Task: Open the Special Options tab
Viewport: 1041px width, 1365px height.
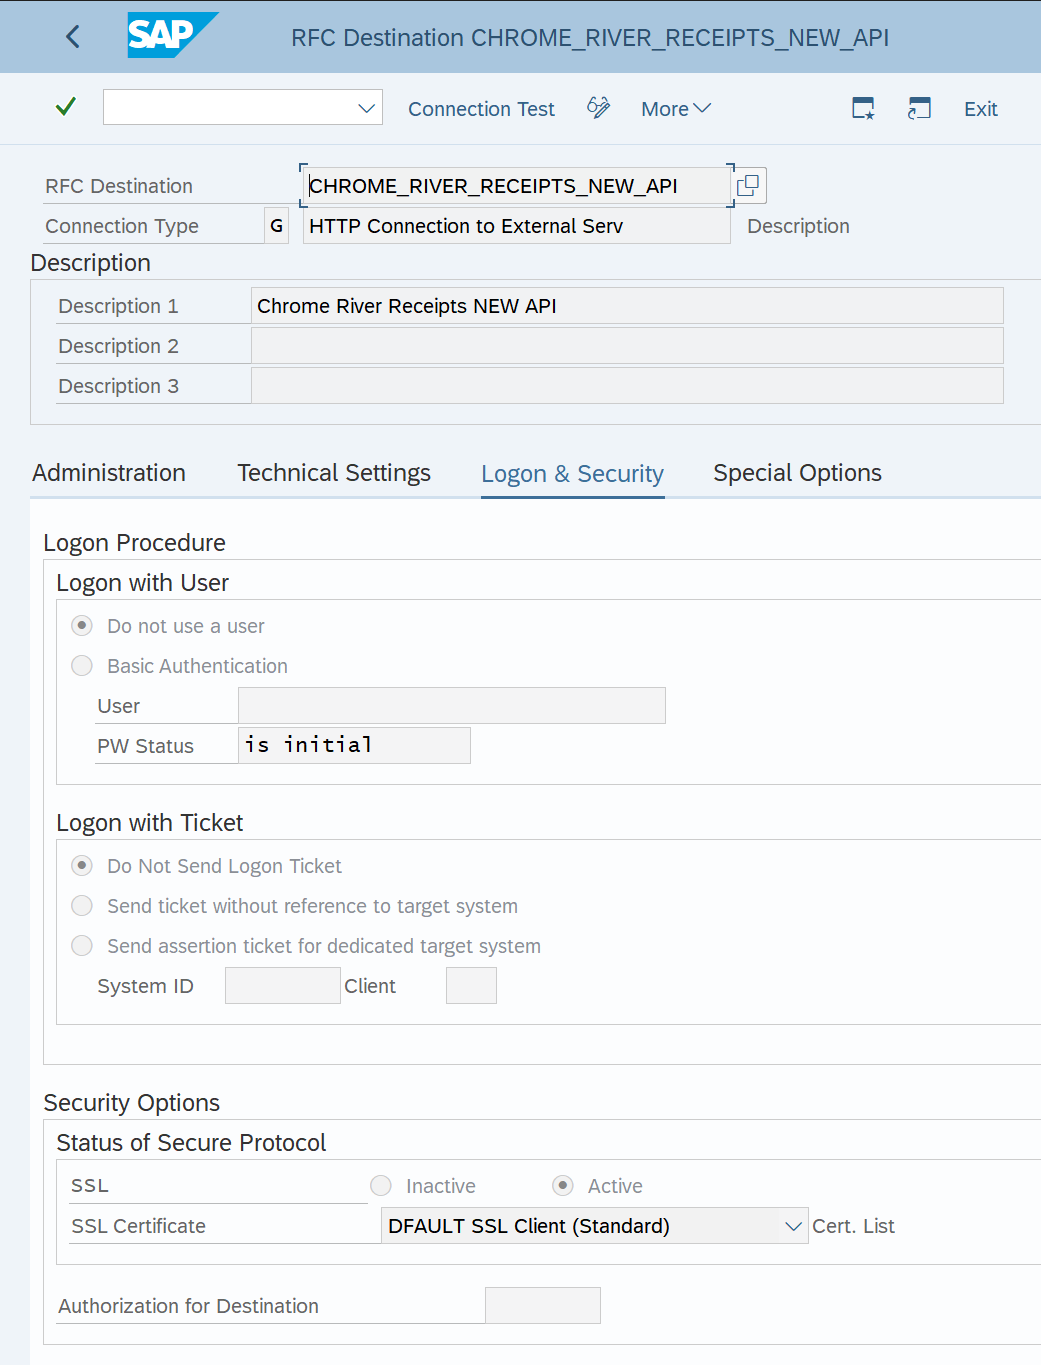Action: point(796,472)
